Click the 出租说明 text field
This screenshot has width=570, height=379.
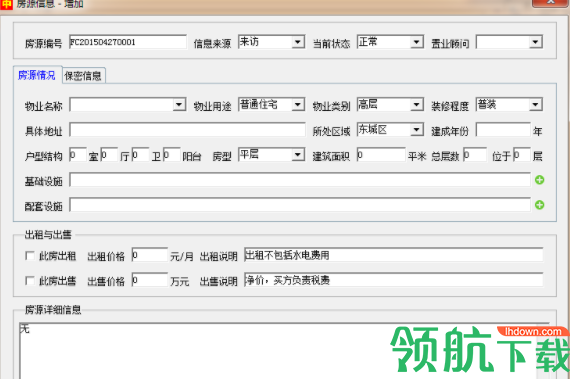click(394, 255)
